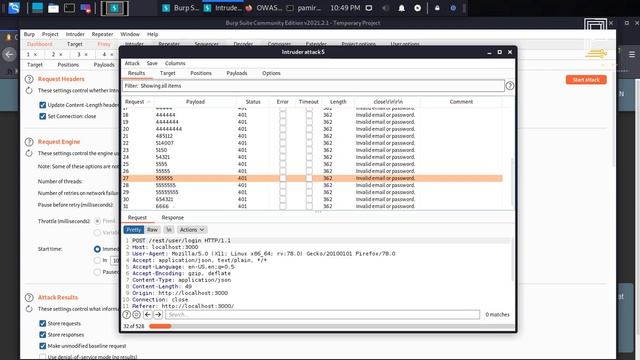
Task: Uncheck Store requests option
Action: (42, 323)
